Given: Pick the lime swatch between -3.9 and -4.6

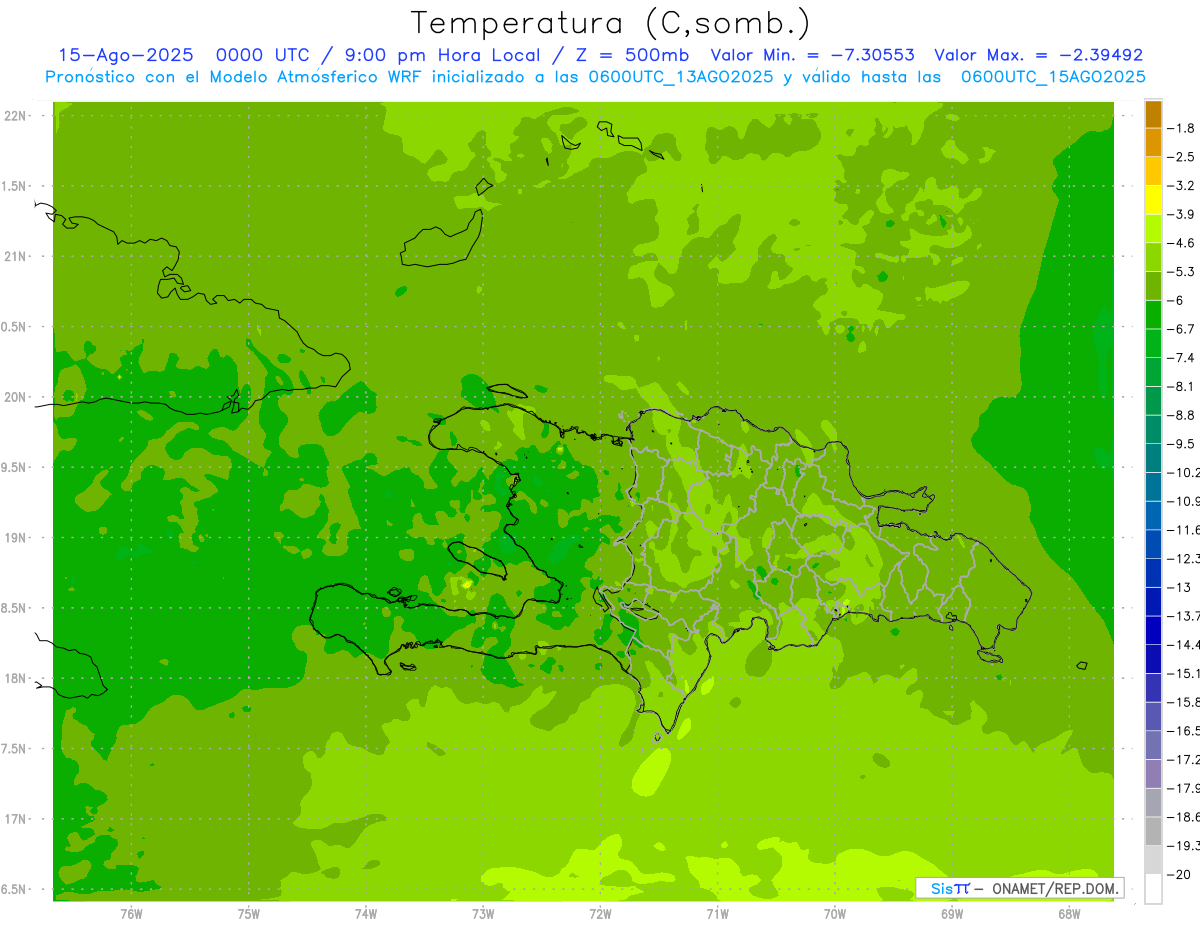Looking at the screenshot, I should [1153, 229].
